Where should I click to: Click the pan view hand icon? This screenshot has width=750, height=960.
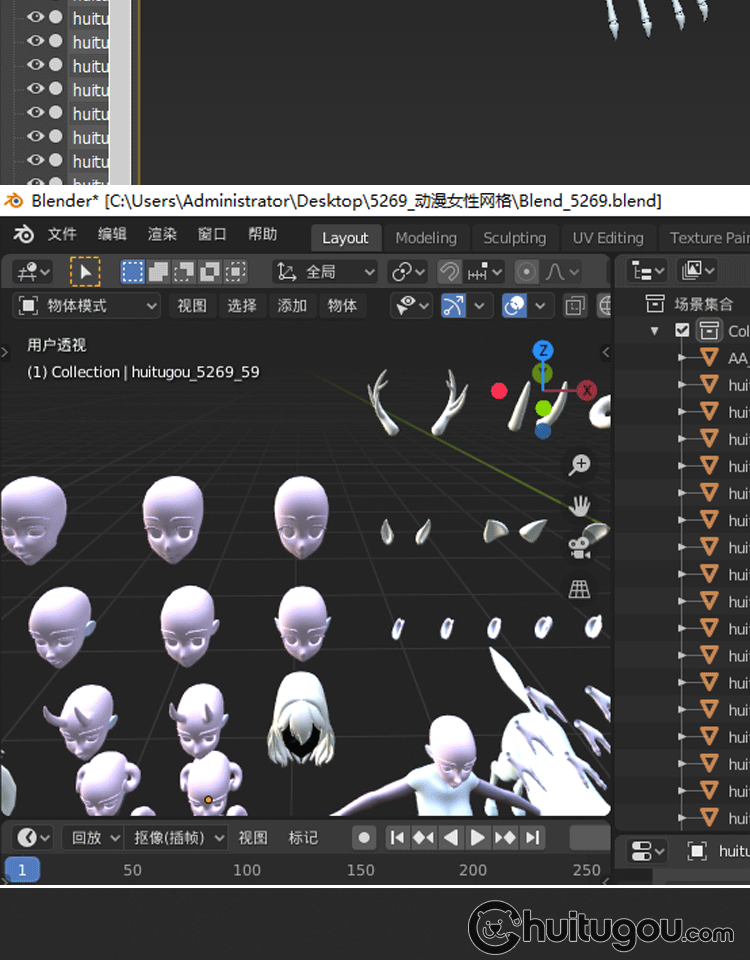(580, 505)
